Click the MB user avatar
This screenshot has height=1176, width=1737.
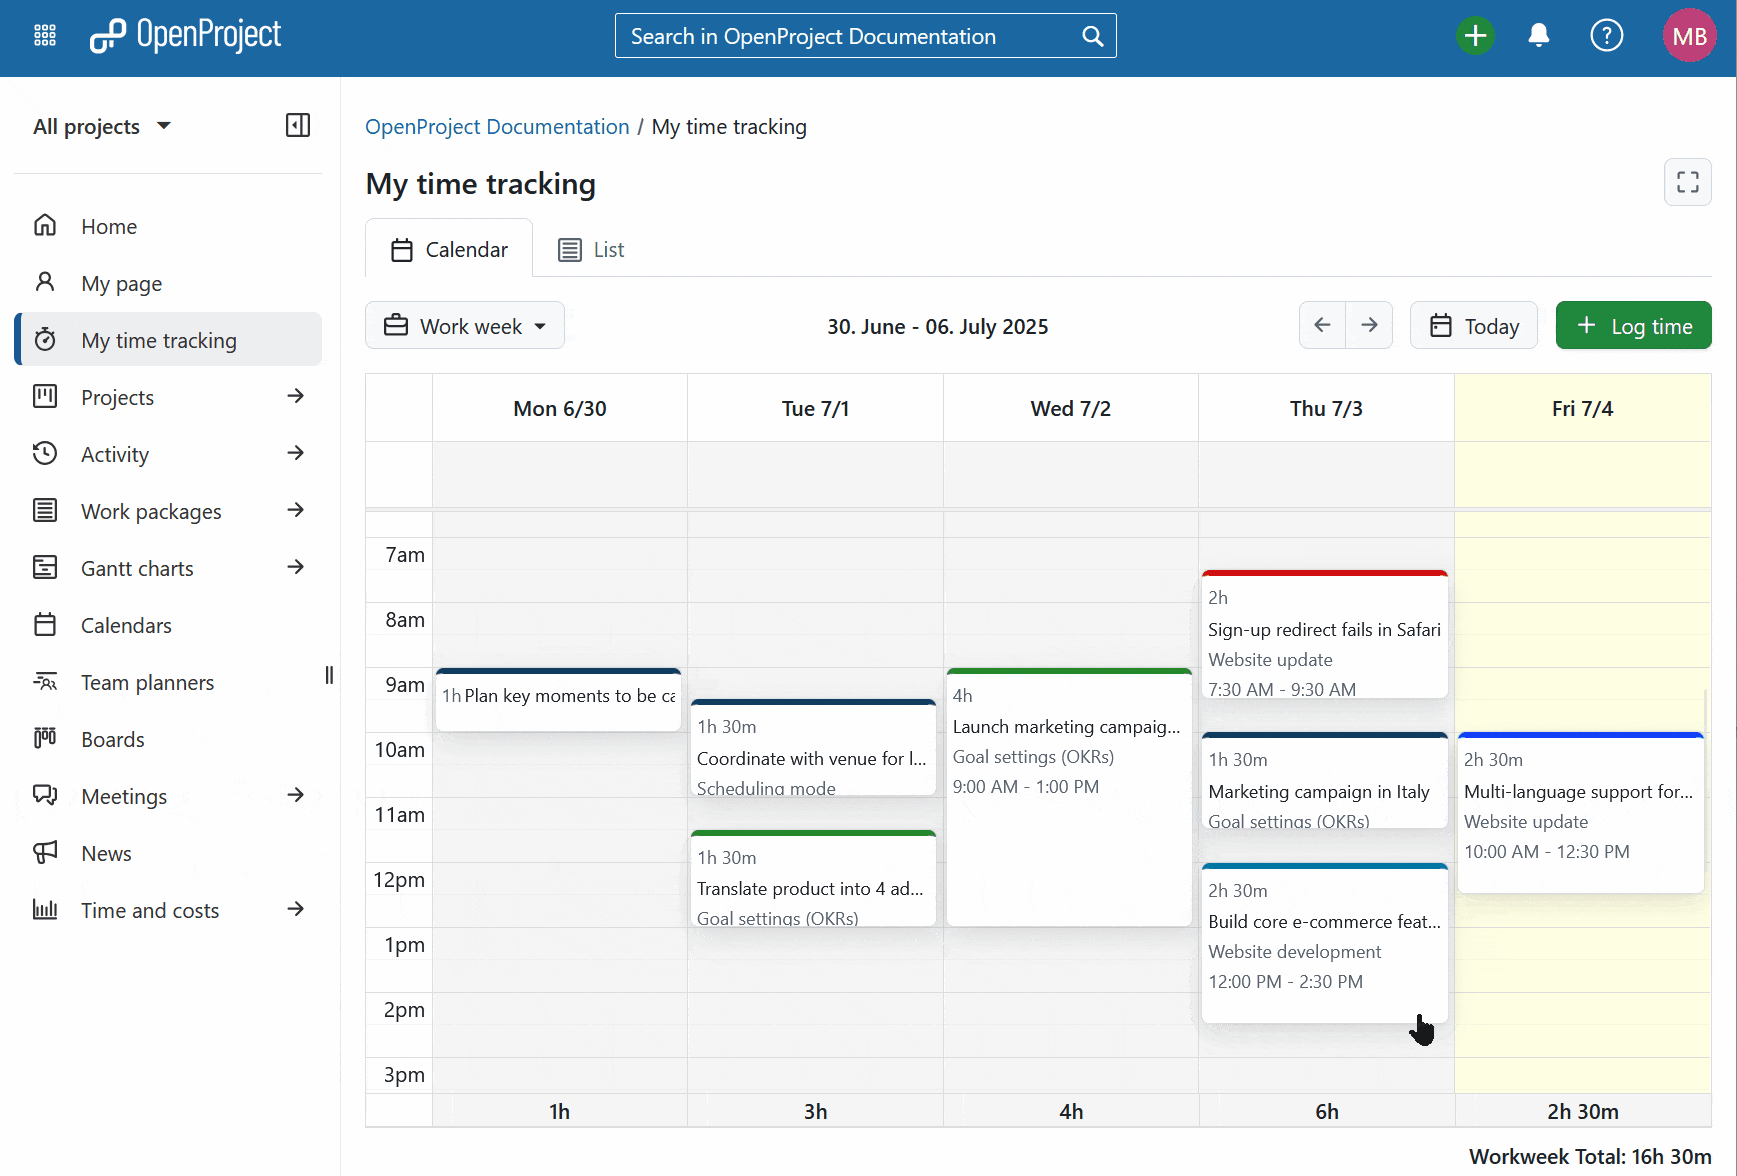pyautogui.click(x=1690, y=35)
